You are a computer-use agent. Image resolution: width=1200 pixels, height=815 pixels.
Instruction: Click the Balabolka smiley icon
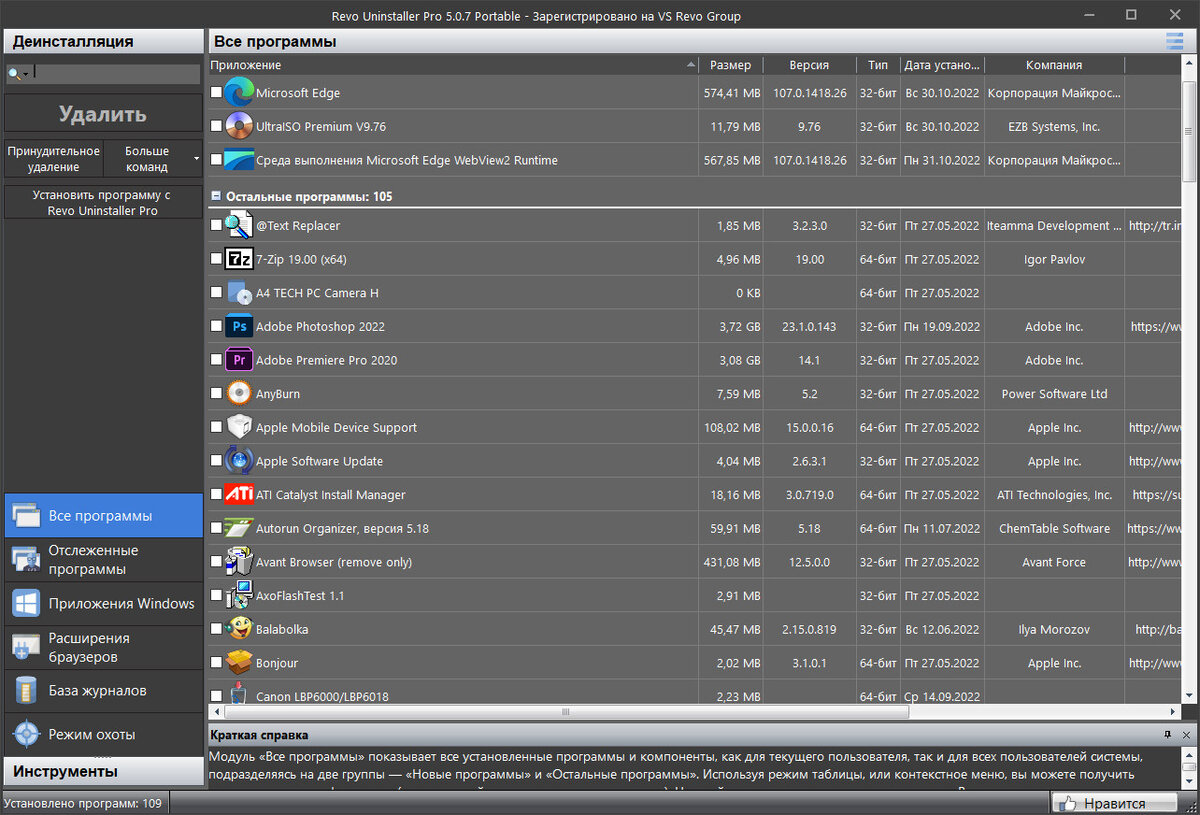pos(239,629)
